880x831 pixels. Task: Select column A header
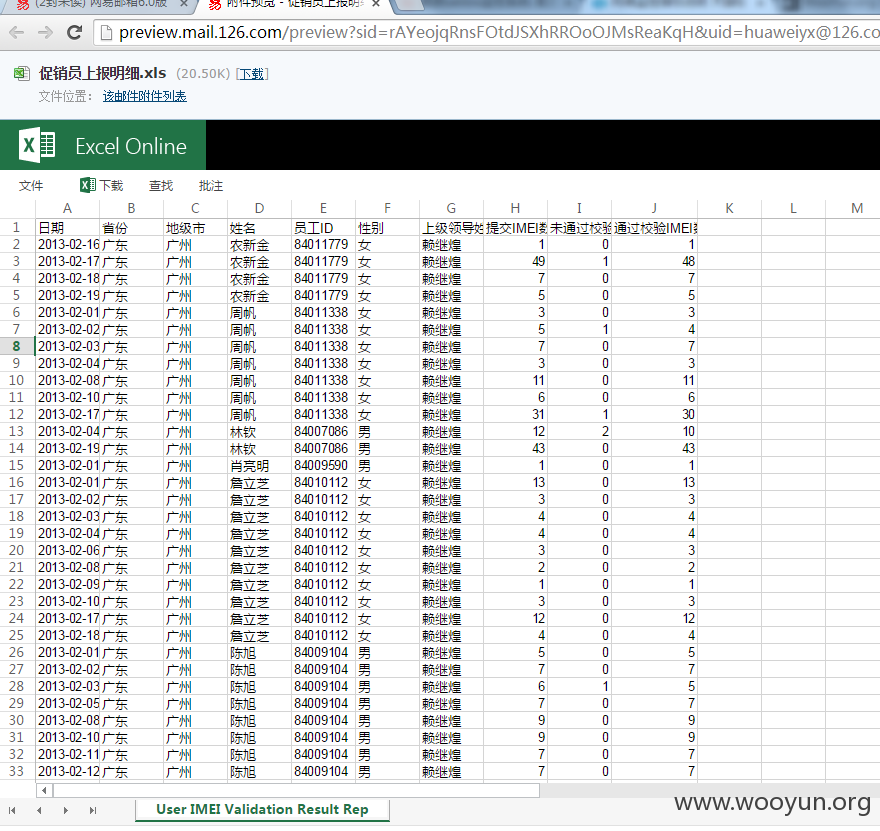[x=67, y=208]
